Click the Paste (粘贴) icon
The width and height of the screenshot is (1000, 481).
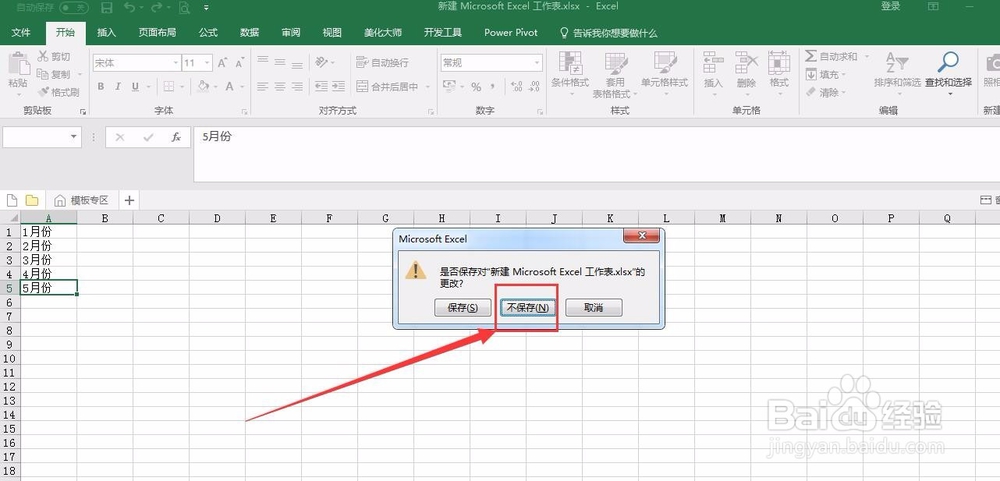18,64
